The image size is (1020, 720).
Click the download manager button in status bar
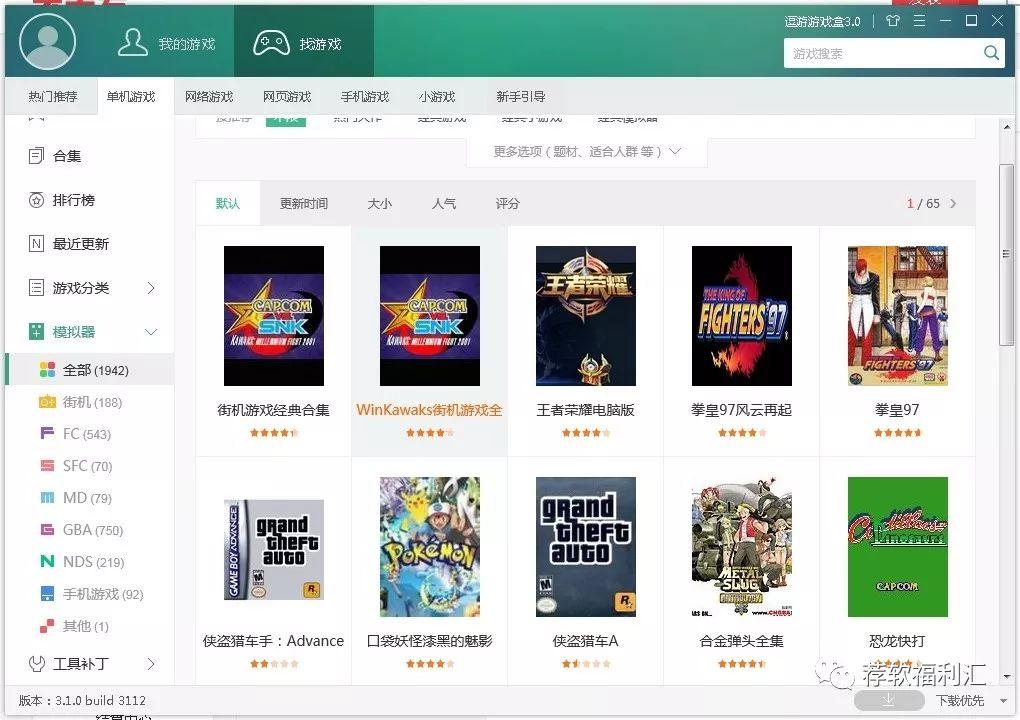tap(889, 700)
